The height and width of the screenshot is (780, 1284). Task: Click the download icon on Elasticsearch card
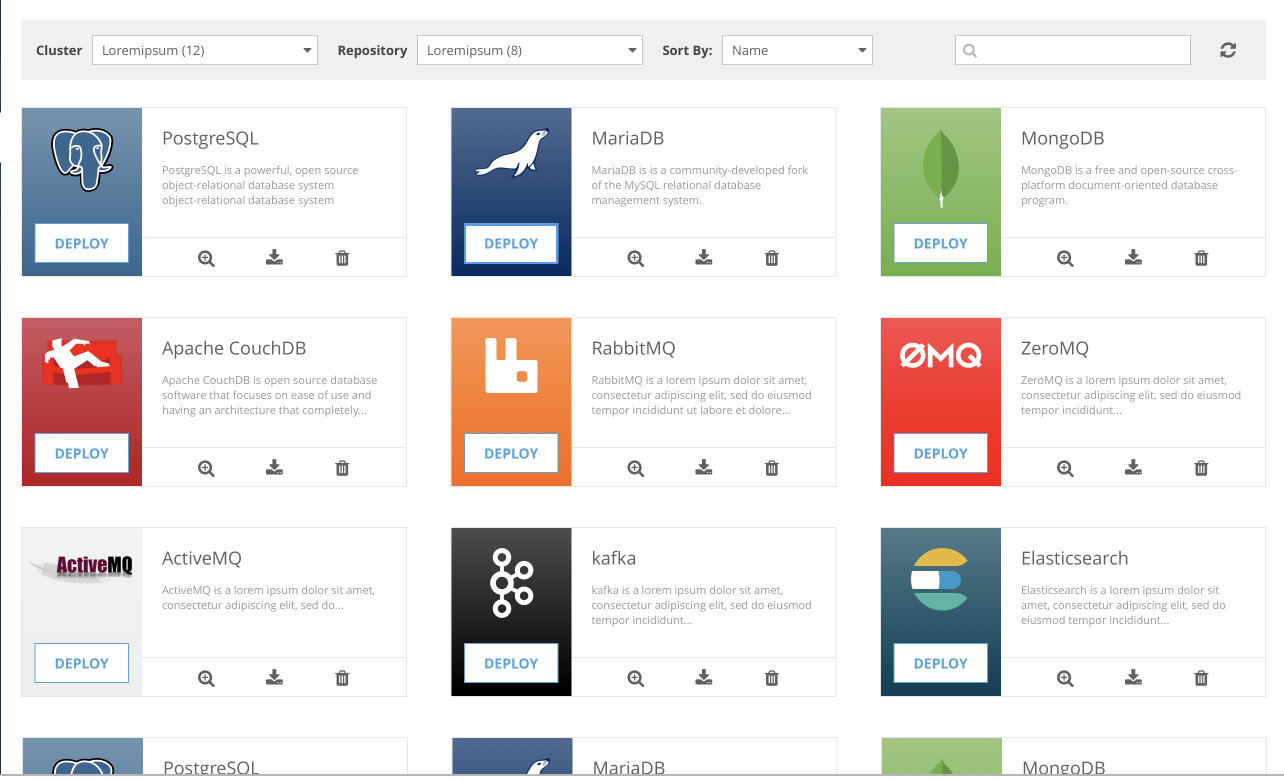point(1133,678)
